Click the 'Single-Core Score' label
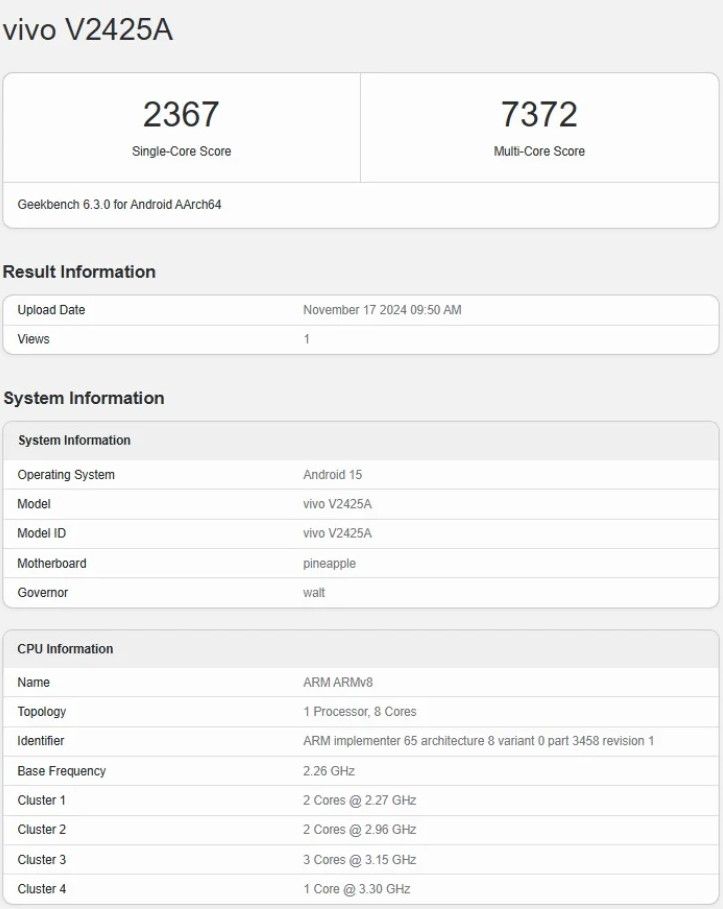The height and width of the screenshot is (909, 723). [x=181, y=151]
